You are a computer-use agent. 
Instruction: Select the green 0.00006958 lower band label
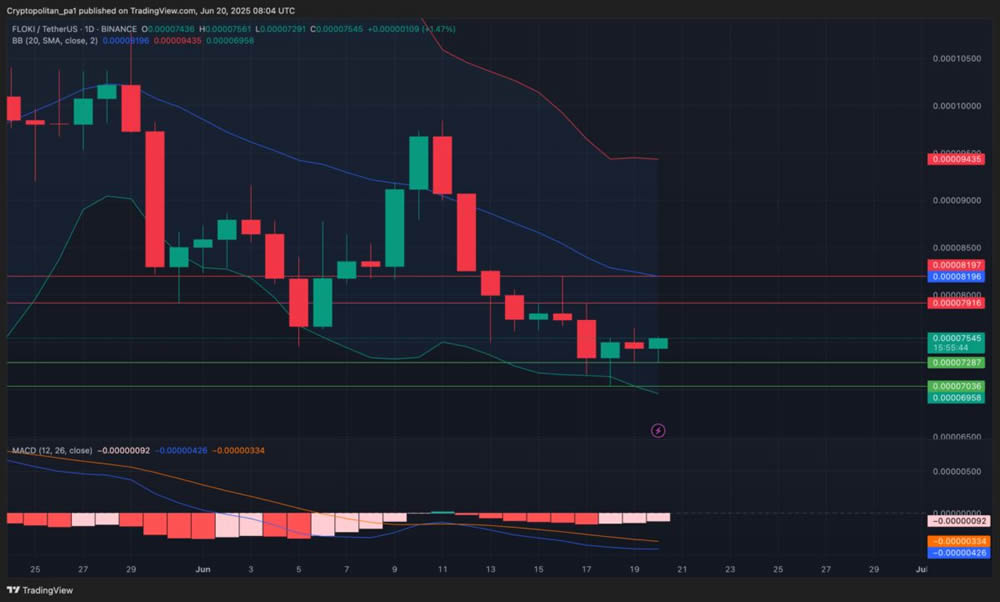tap(956, 398)
